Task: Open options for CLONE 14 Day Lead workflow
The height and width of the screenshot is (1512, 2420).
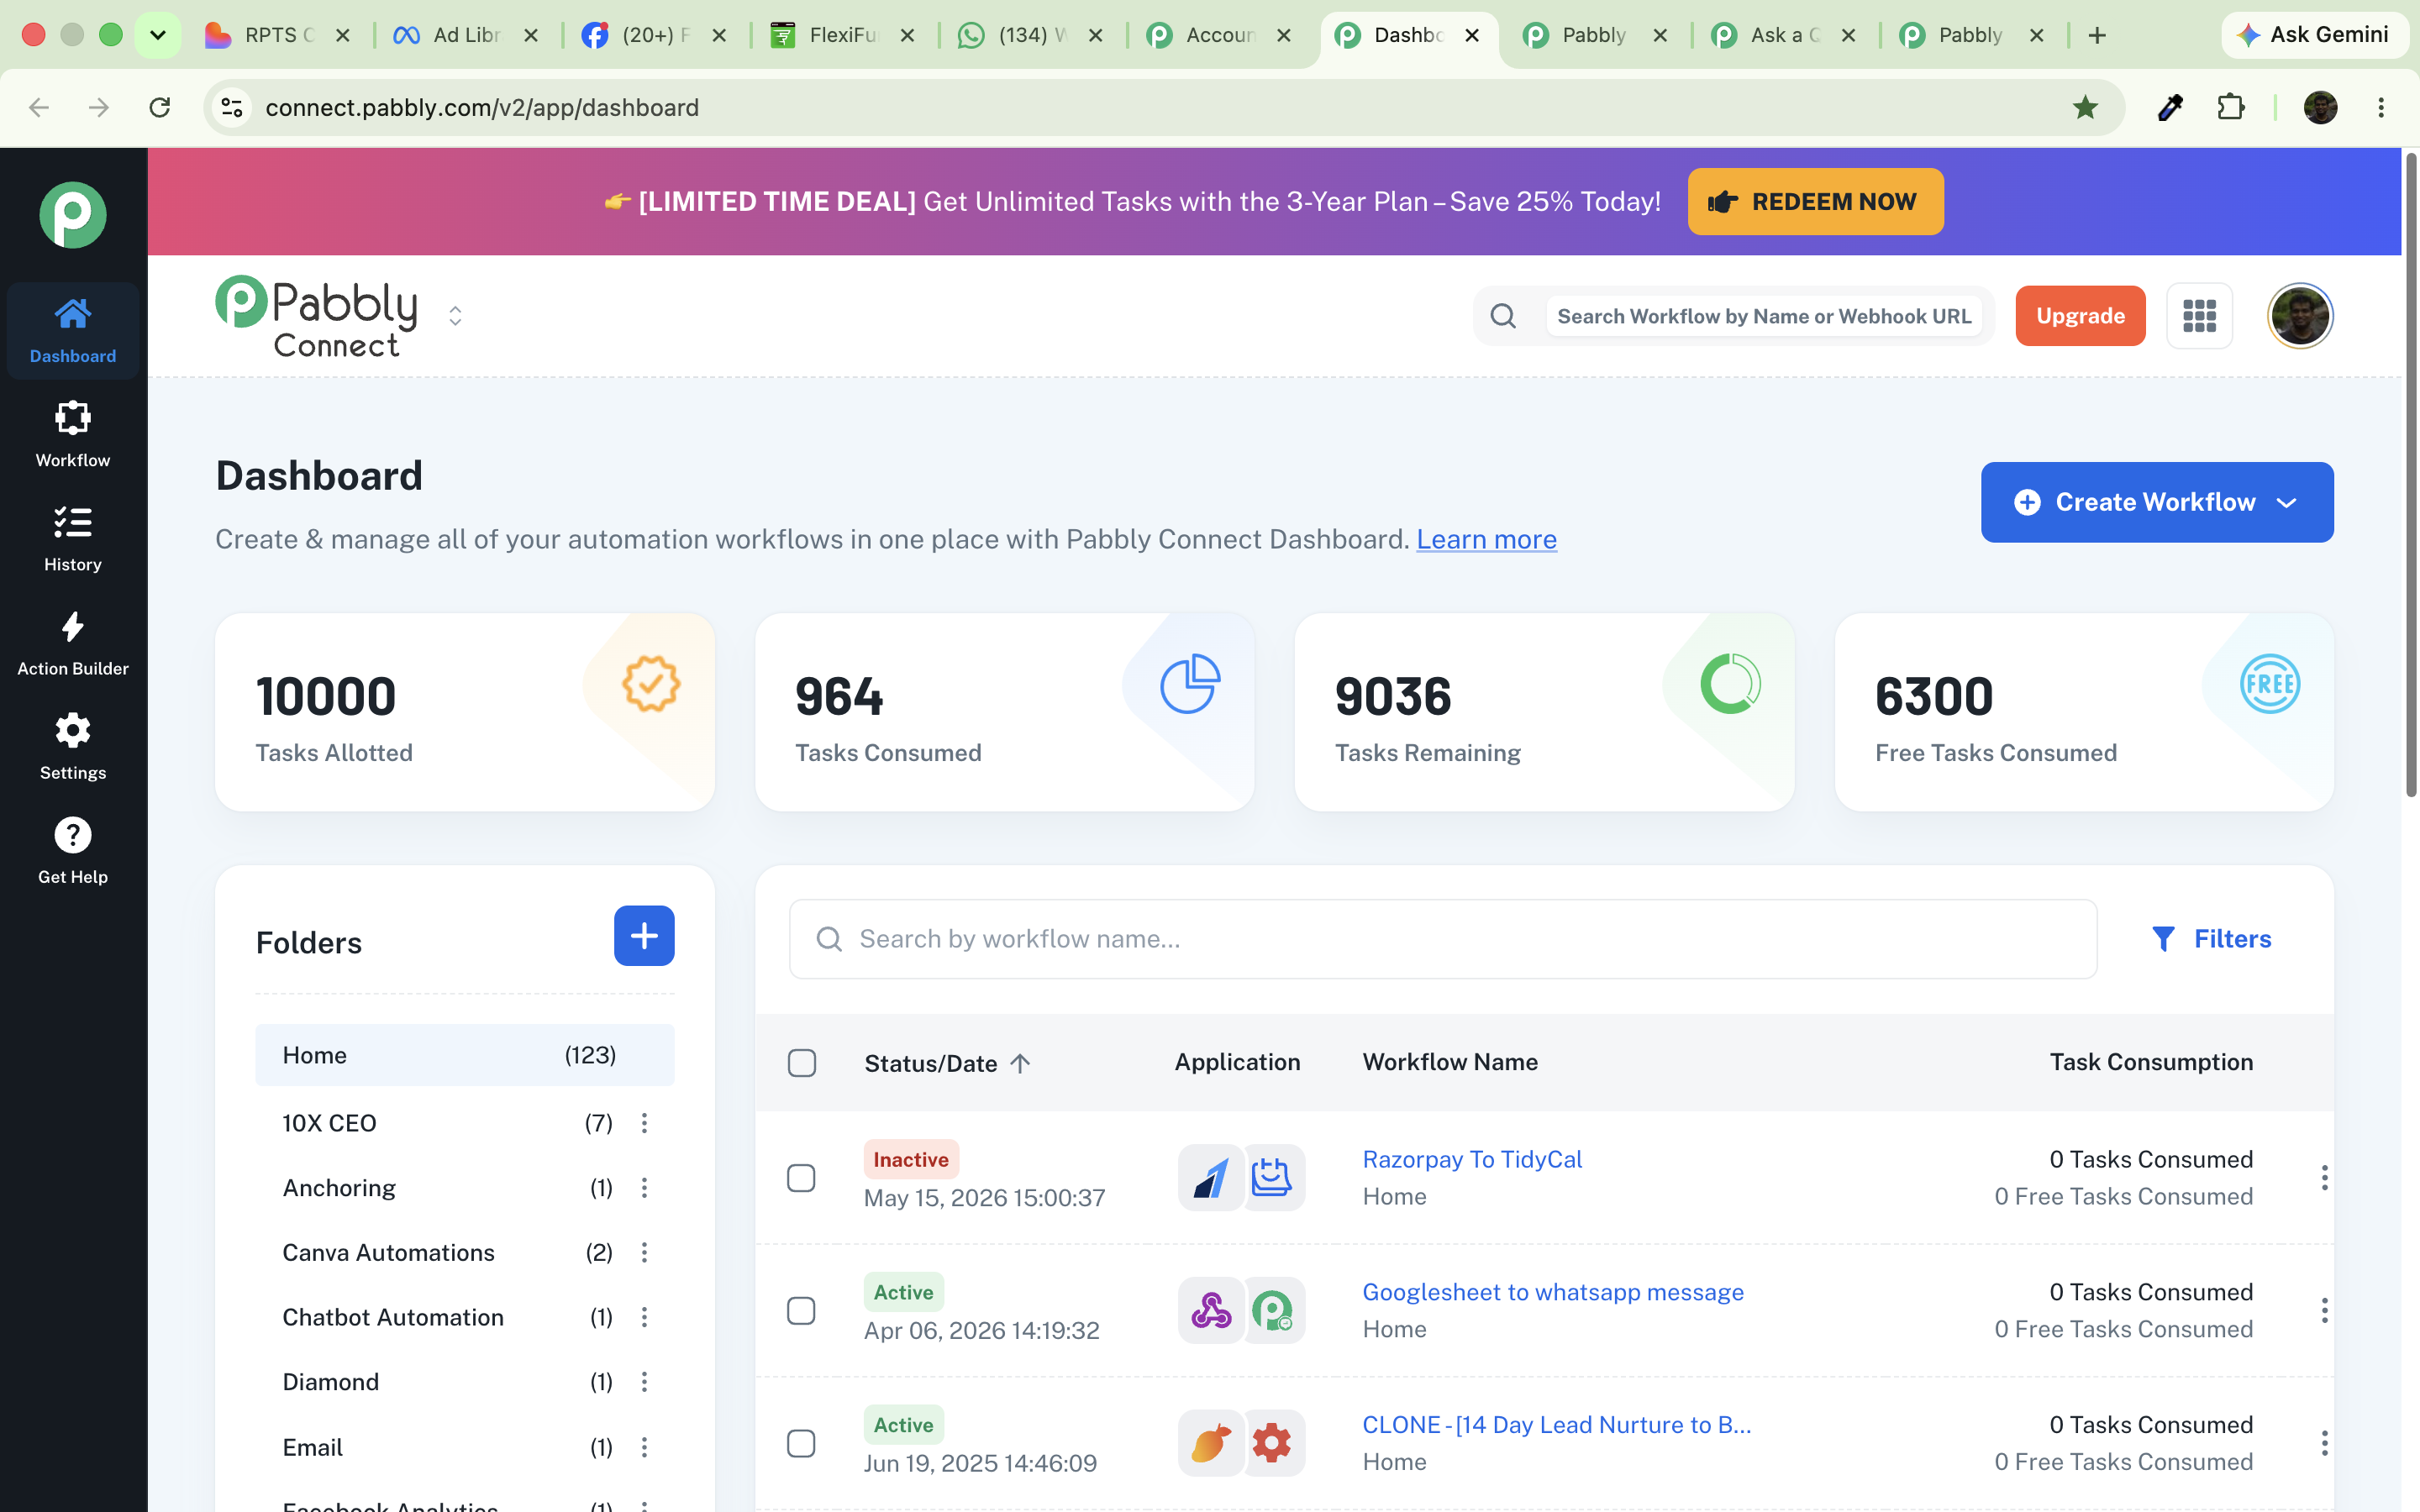Action: click(2324, 1443)
